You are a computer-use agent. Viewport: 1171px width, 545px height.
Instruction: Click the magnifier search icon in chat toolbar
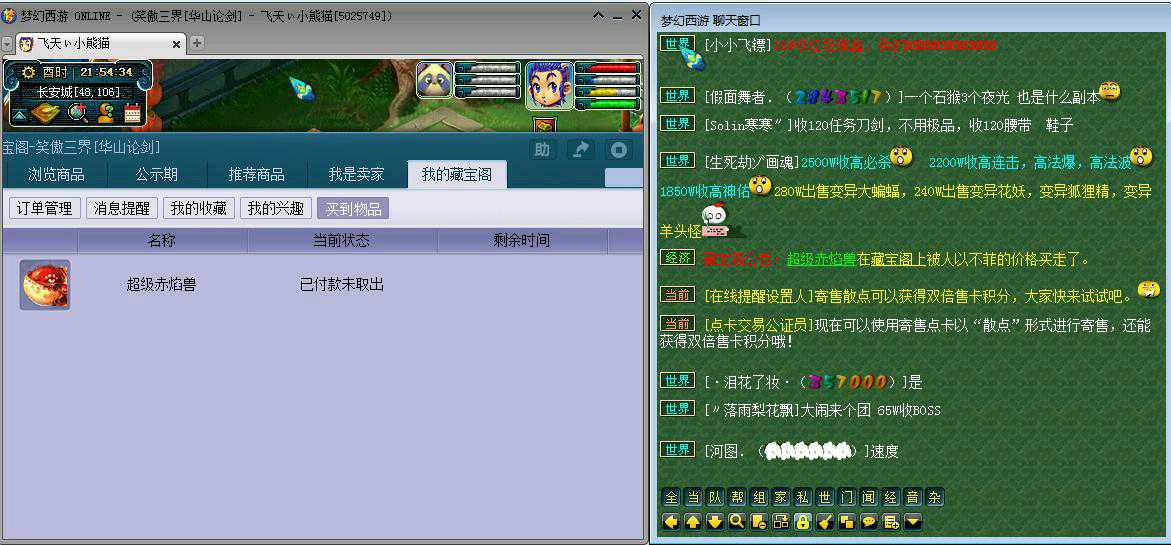coord(737,521)
